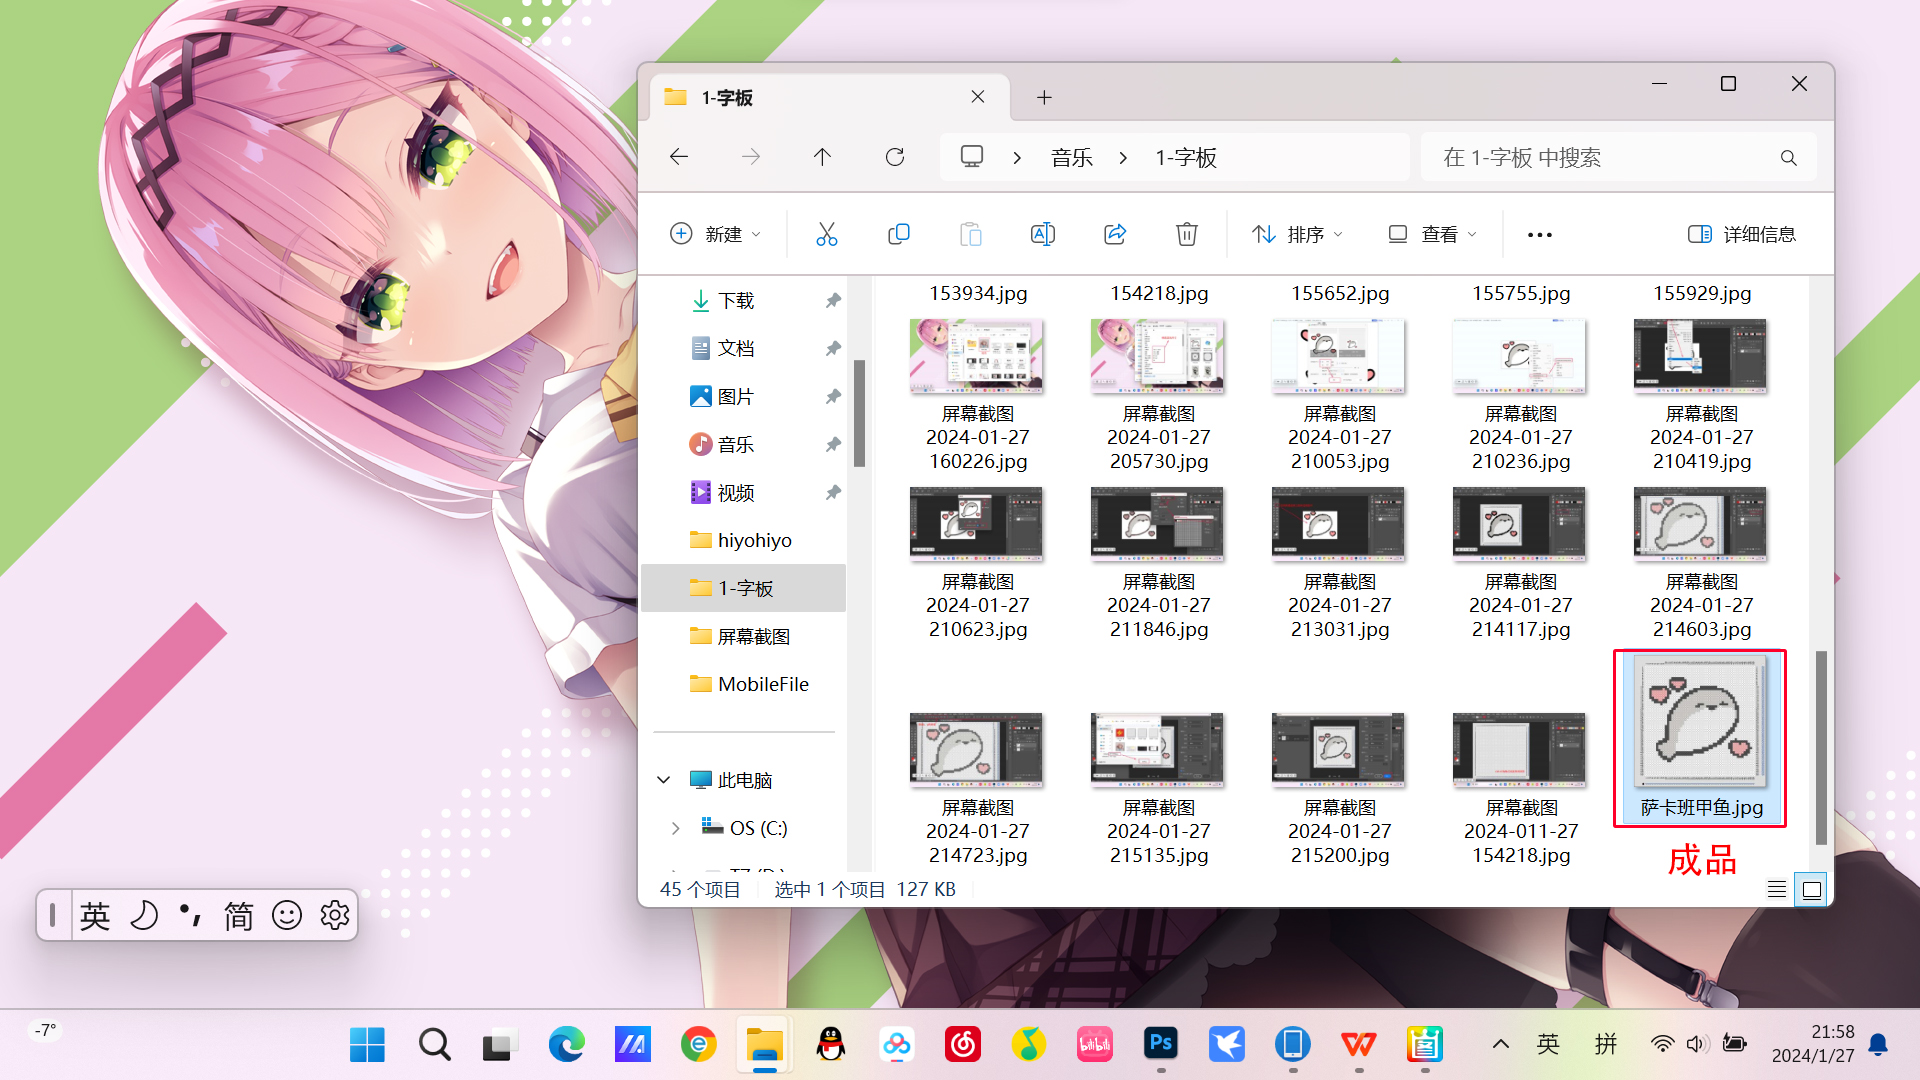Select the 1-字板 tab
The image size is (1920, 1080).
click(830, 97)
